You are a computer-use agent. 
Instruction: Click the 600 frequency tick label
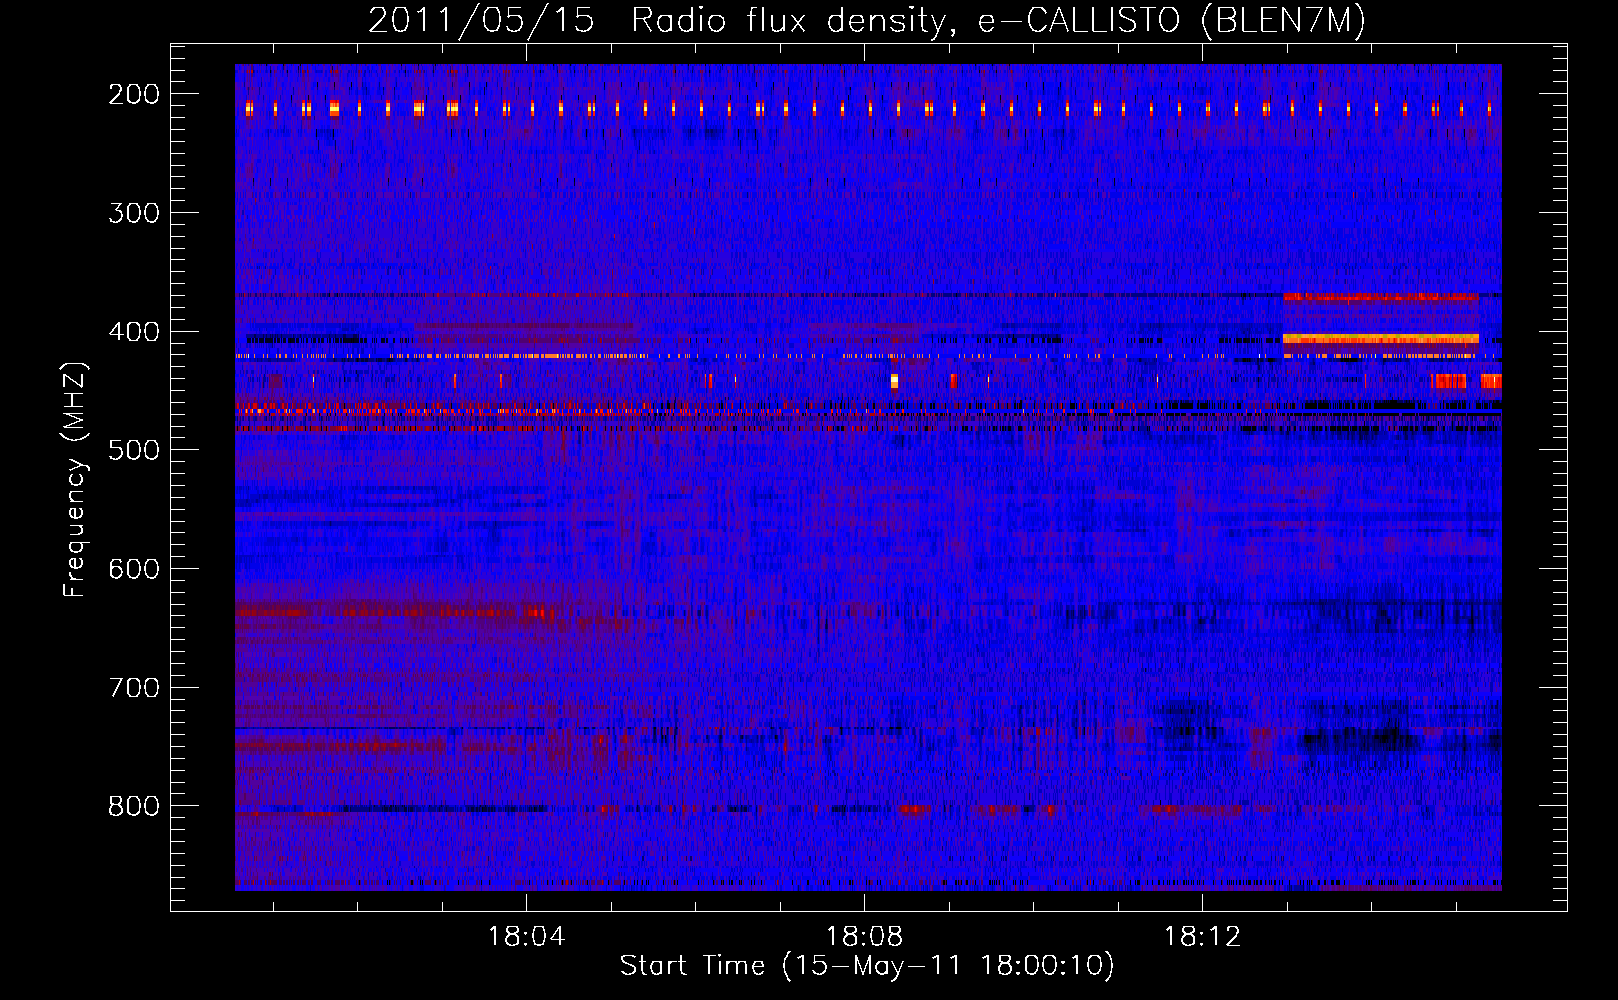click(134, 569)
